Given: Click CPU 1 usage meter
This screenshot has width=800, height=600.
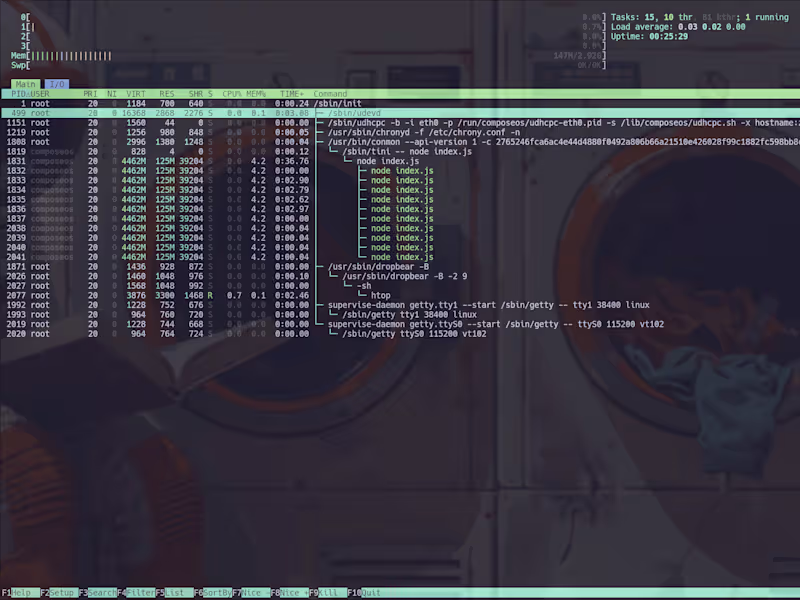Looking at the screenshot, I should (x=313, y=27).
